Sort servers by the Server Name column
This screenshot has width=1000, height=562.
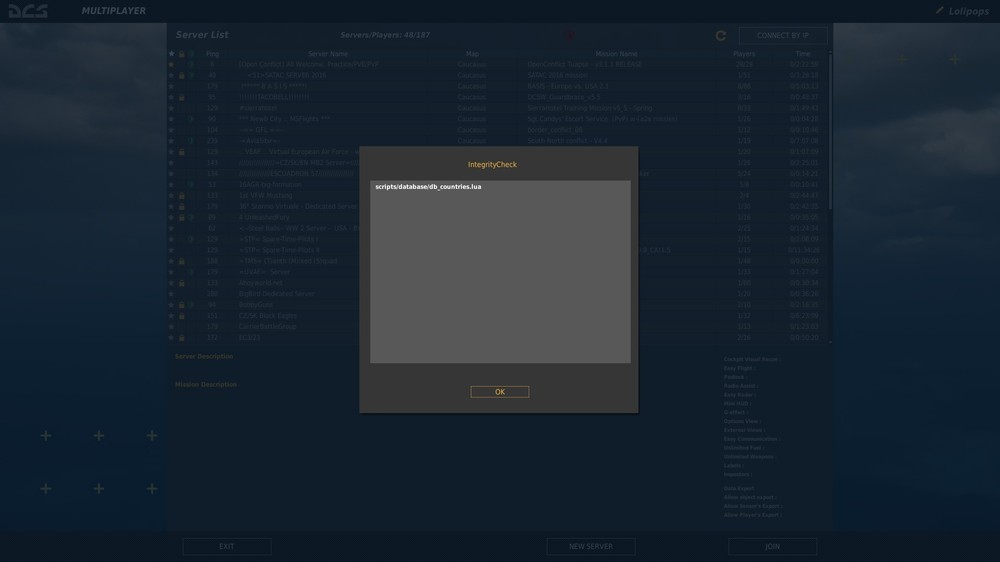click(328, 54)
